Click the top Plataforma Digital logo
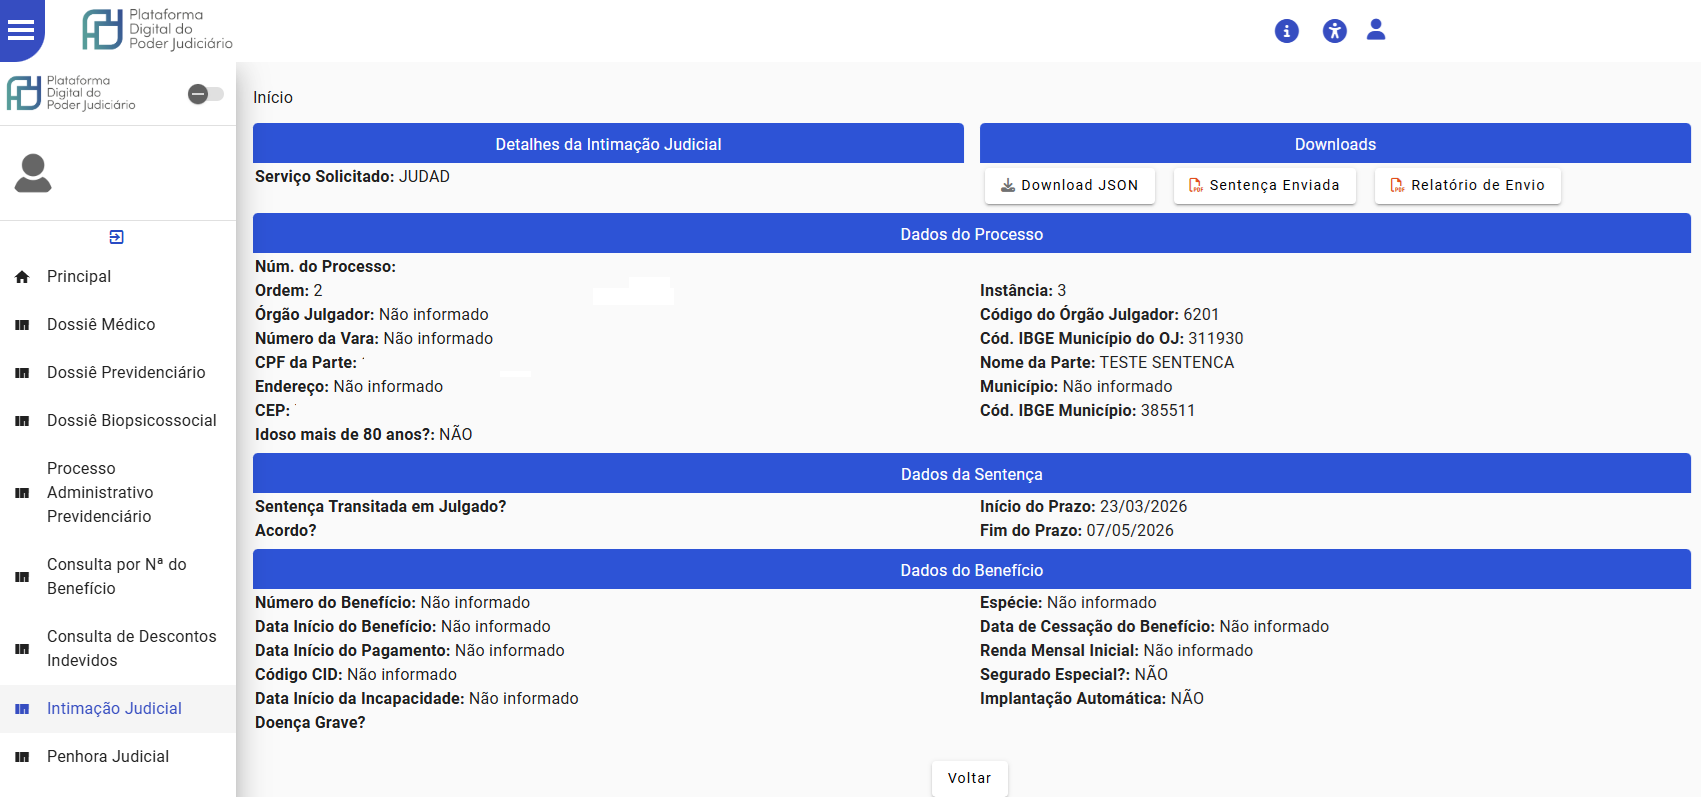The width and height of the screenshot is (1701, 797). 157,30
